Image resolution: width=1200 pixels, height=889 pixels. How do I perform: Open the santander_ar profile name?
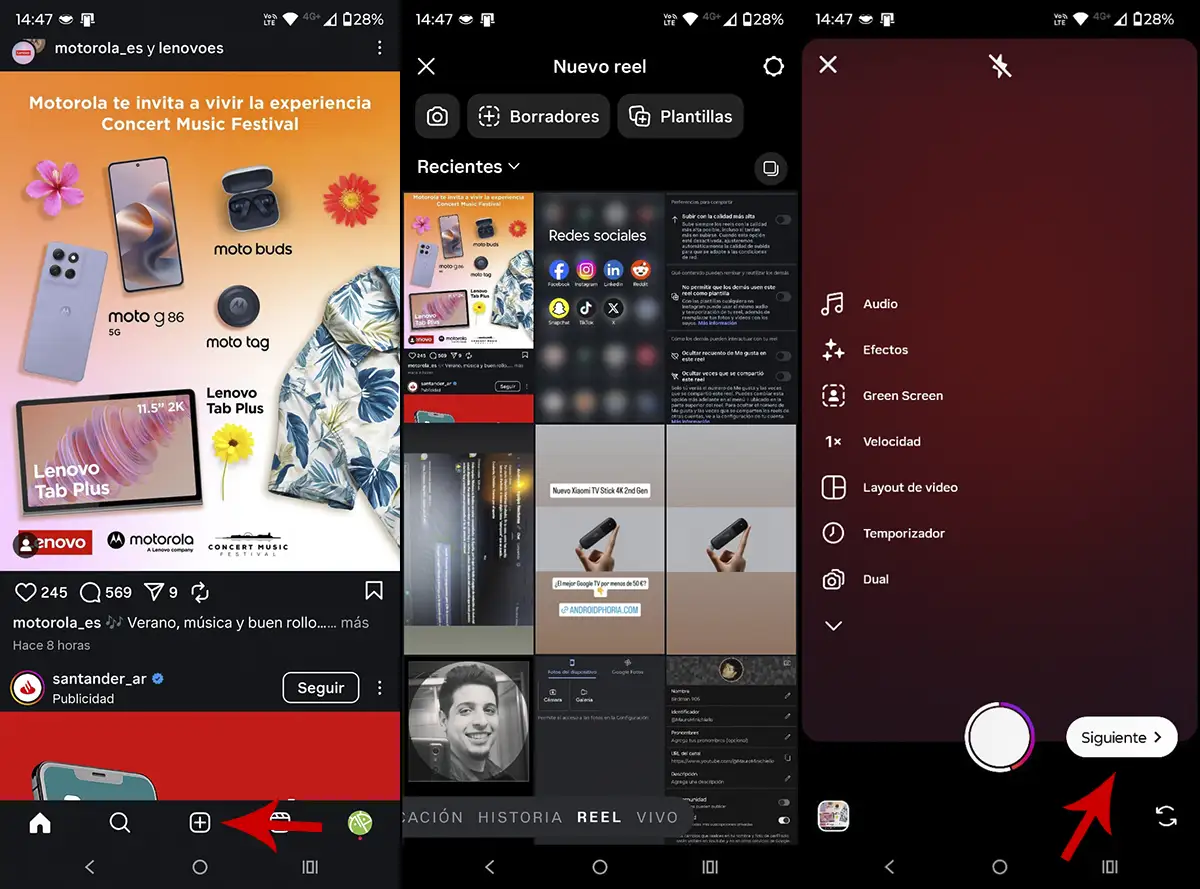click(x=100, y=678)
